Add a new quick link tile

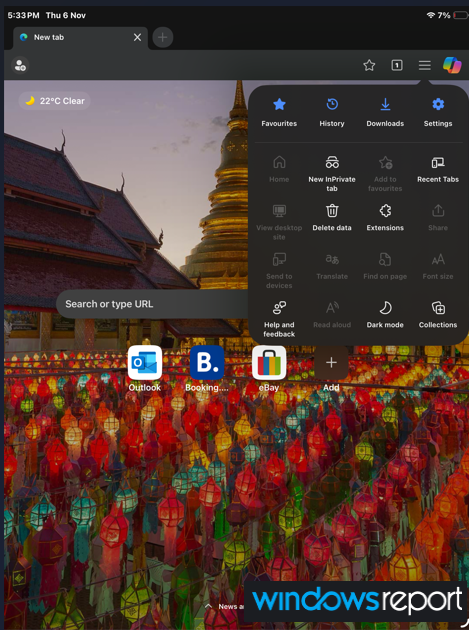331,368
